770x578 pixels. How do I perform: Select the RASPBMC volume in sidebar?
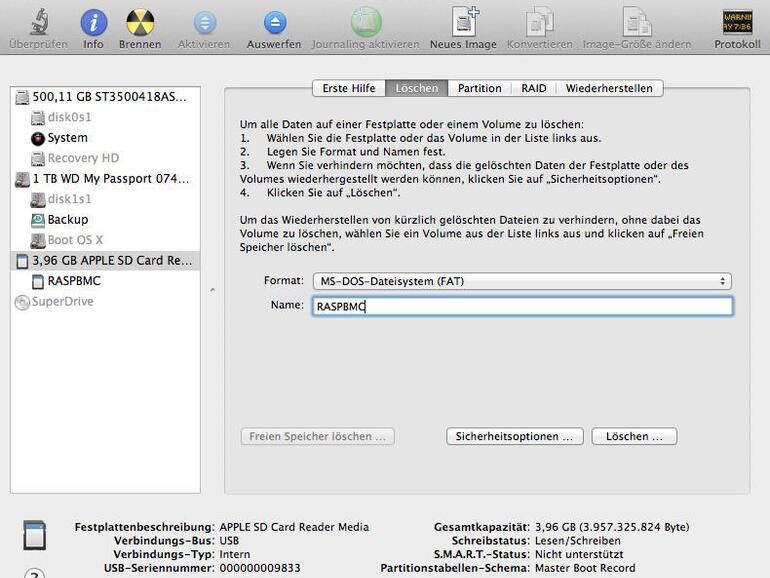(105, 281)
